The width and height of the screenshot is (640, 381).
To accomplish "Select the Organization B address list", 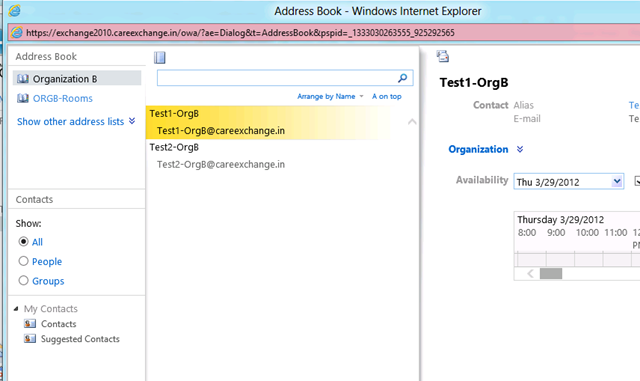I will click(77, 78).
